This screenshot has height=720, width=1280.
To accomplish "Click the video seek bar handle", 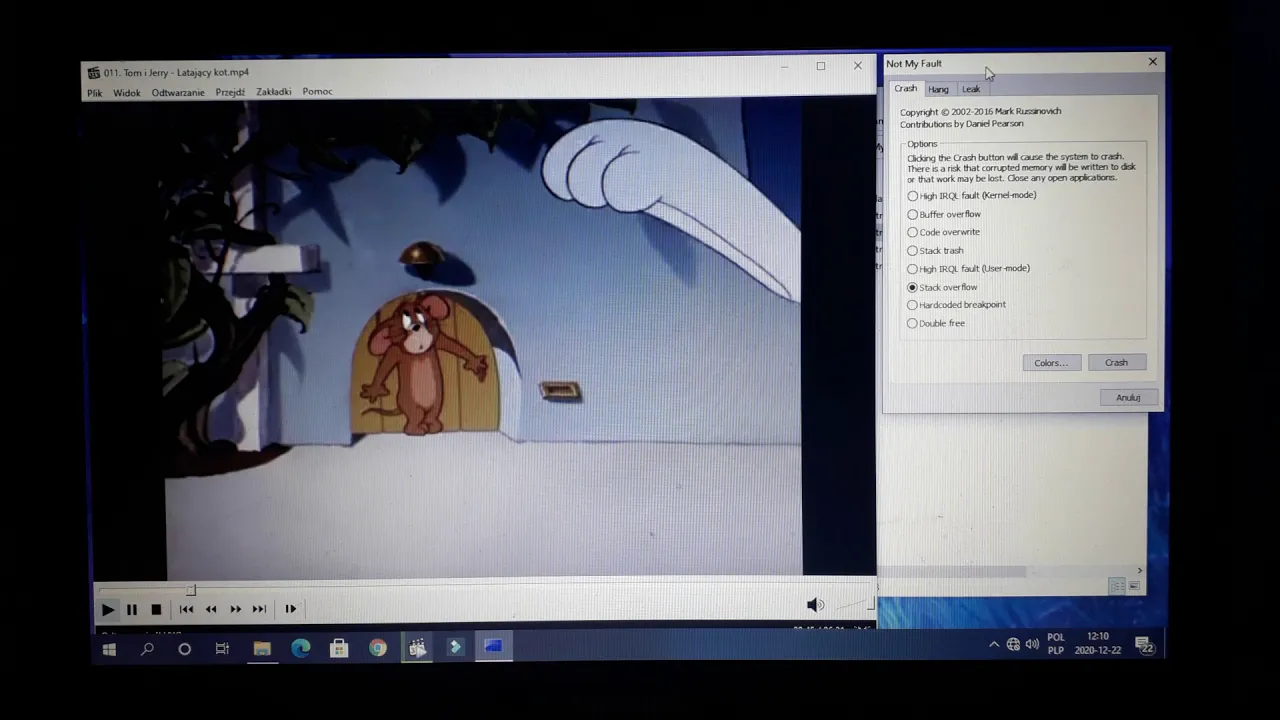I will (x=191, y=590).
